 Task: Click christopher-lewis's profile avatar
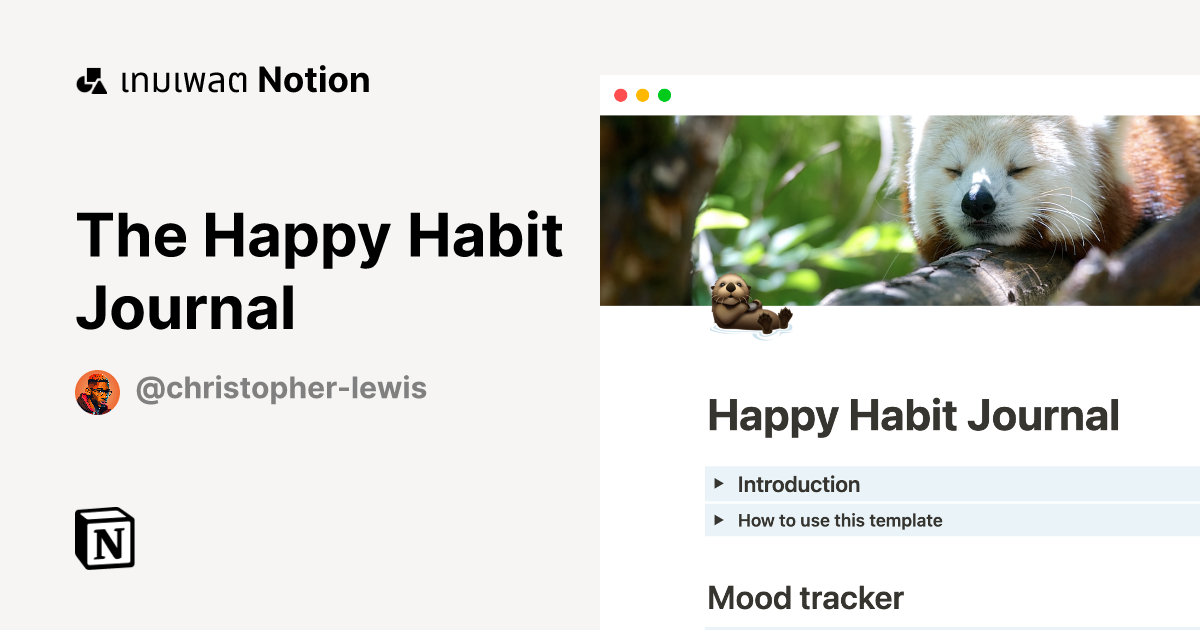[97, 390]
